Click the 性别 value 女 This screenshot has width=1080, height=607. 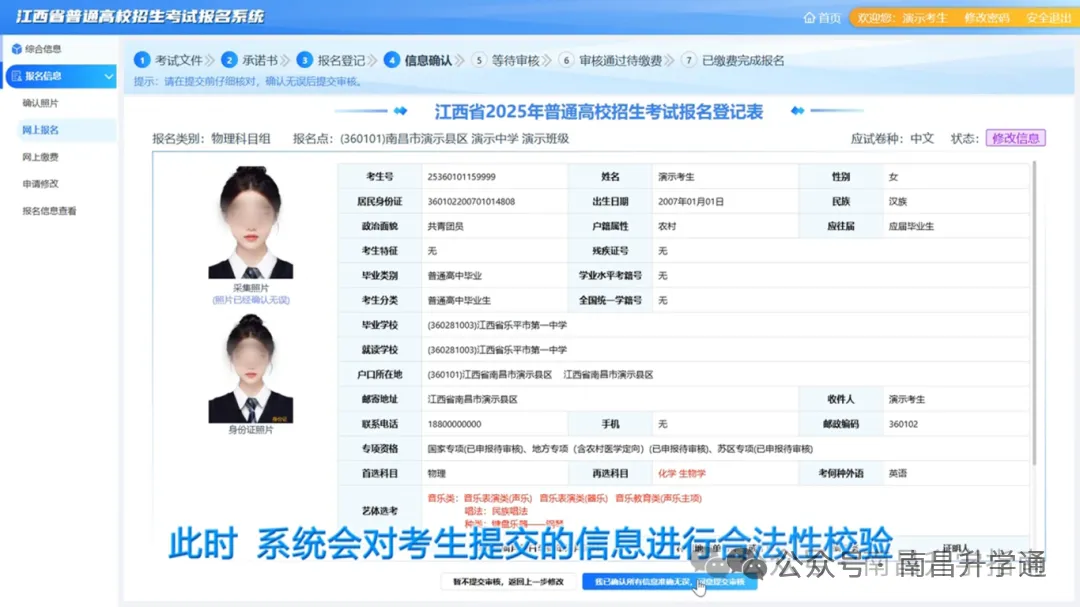click(893, 177)
